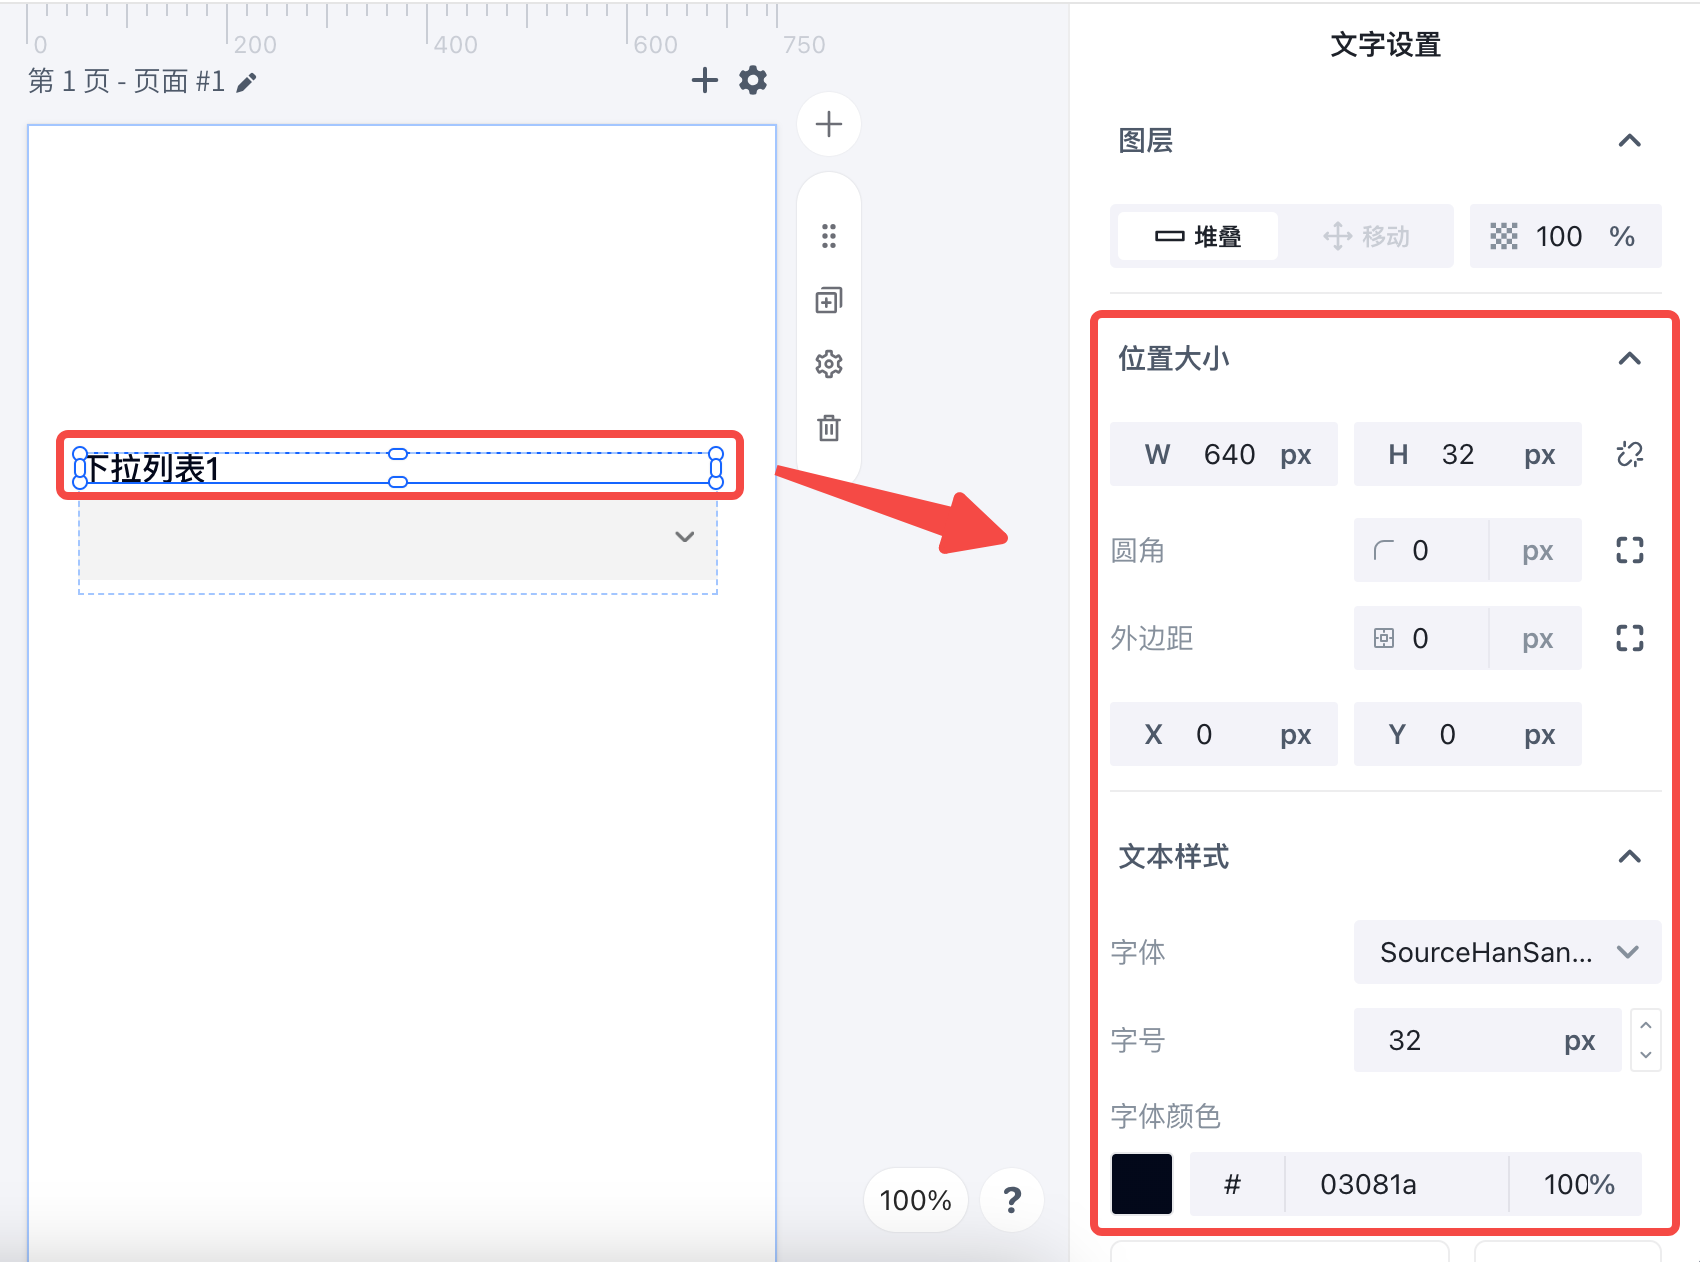Toggle the aspect ratio lock icon
The image size is (1700, 1262).
point(1630,454)
